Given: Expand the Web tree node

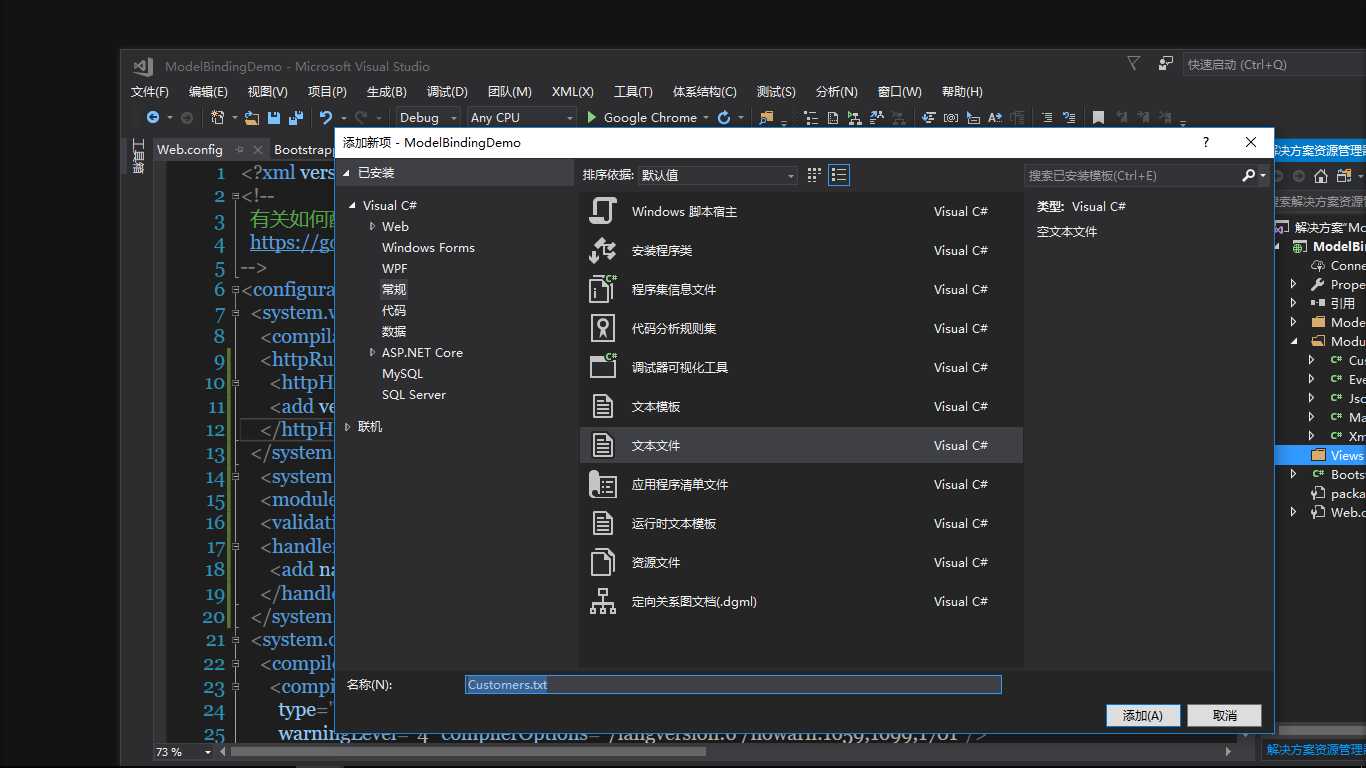Looking at the screenshot, I should (372, 226).
